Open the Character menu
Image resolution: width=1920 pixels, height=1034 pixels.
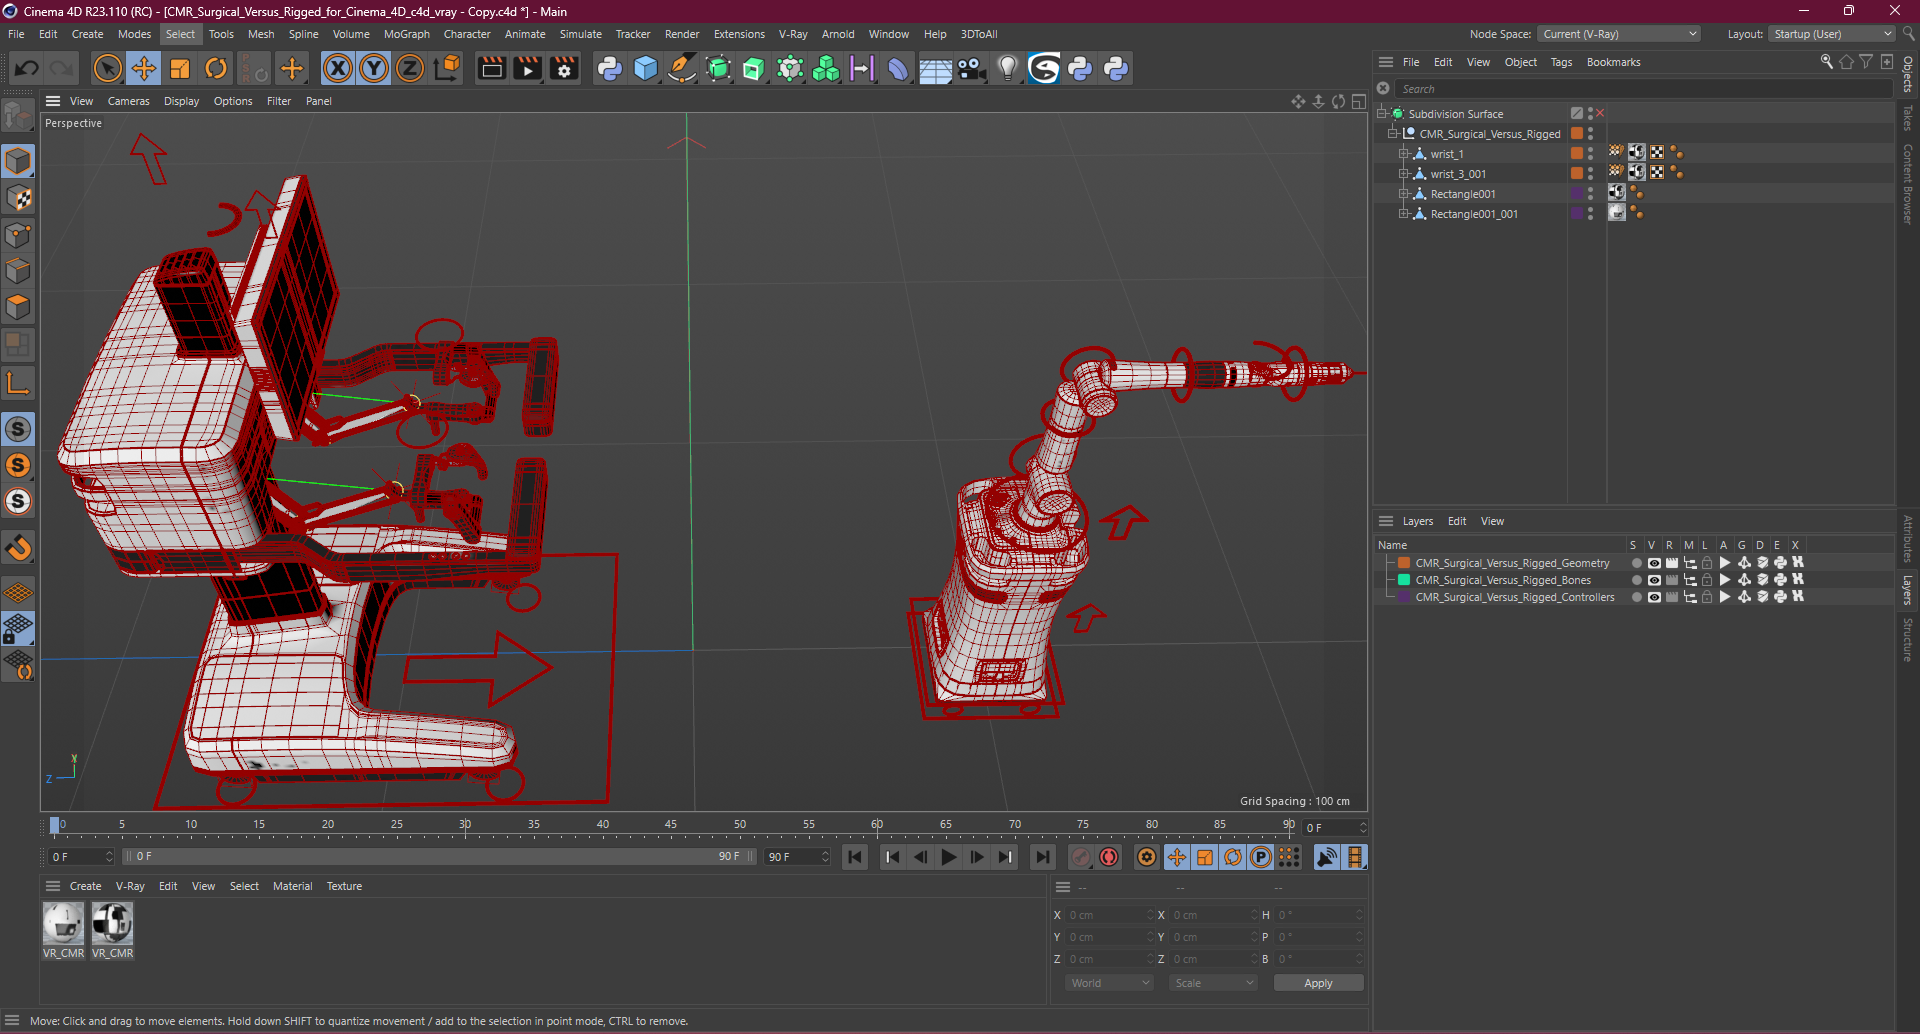pyautogui.click(x=467, y=34)
